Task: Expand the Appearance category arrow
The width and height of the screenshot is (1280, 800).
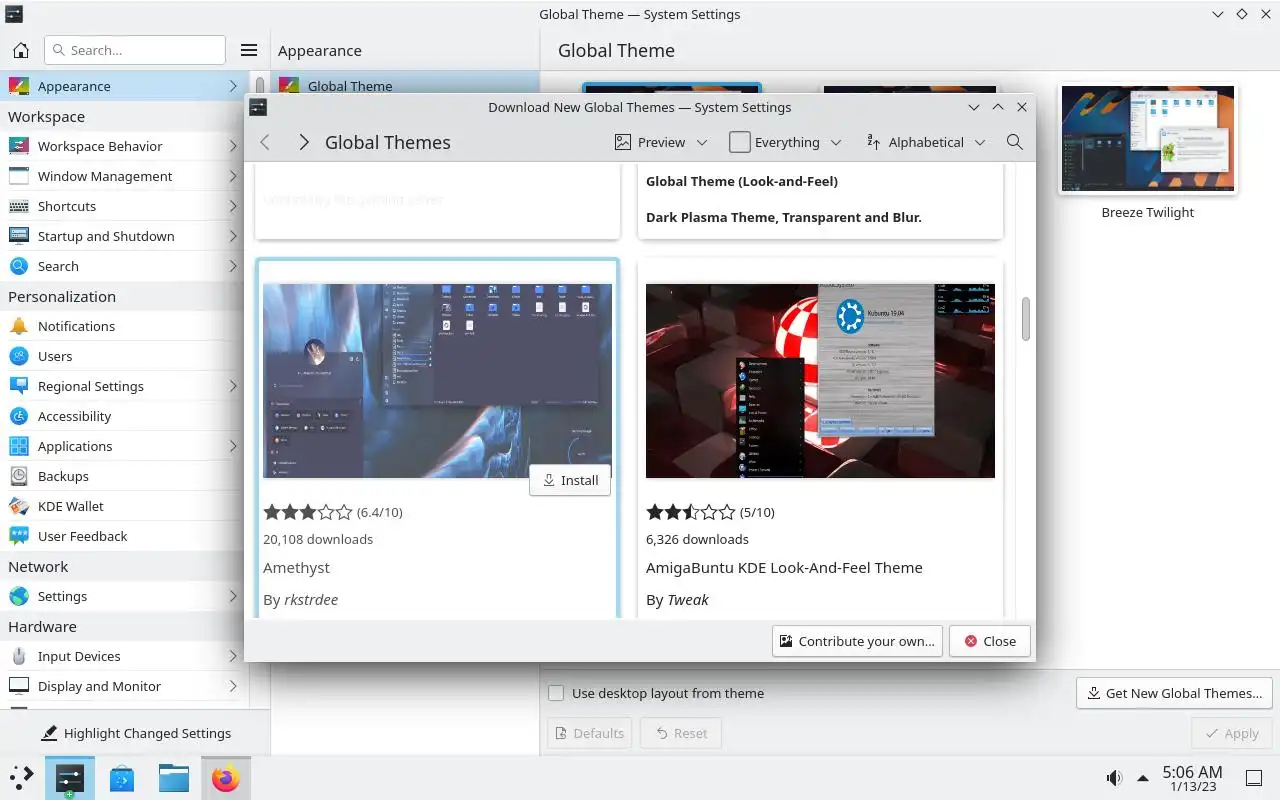Action: (233, 86)
